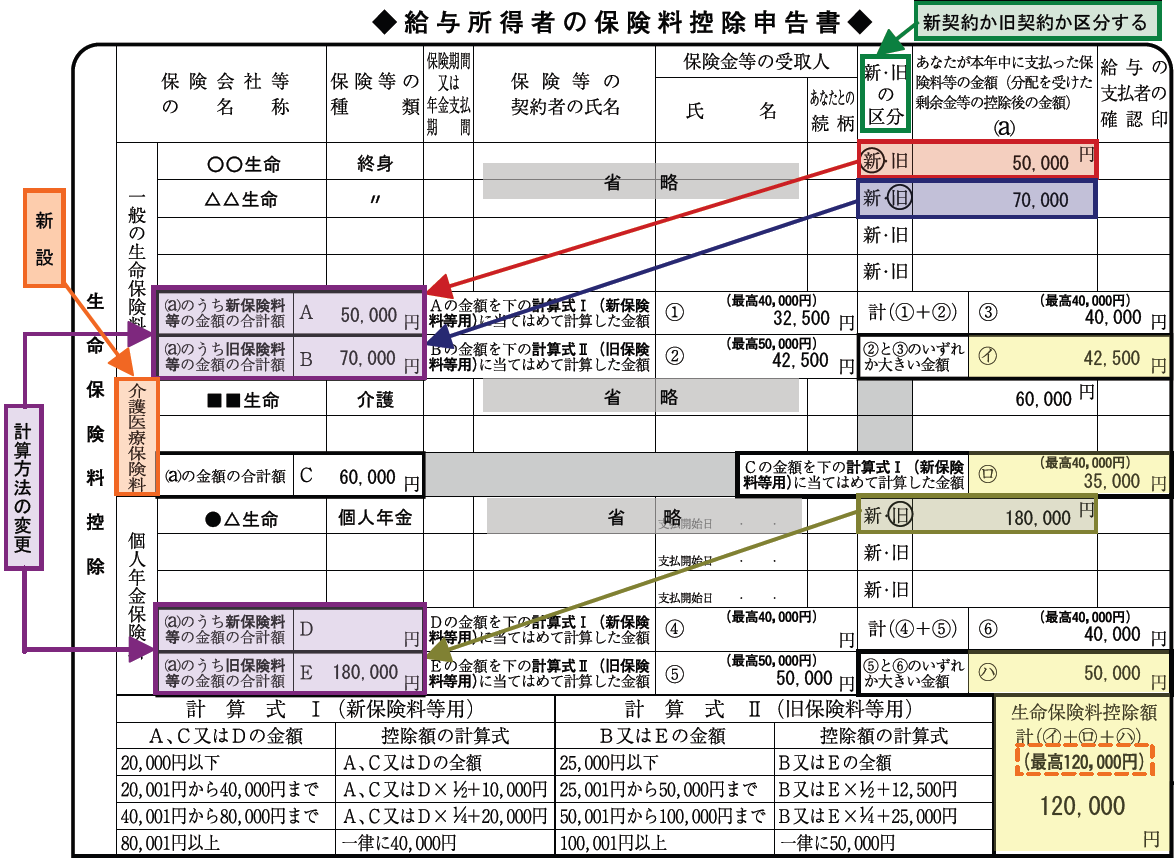Click the green-outlined 新・旧の区分 header
This screenshot has width=1174, height=858.
click(885, 94)
